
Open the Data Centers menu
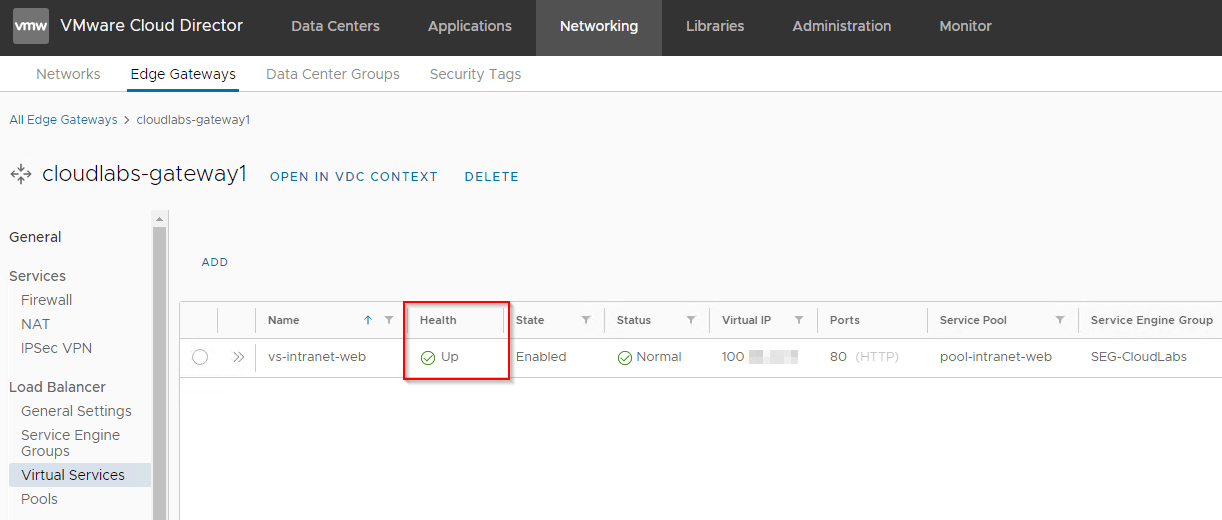pos(335,26)
